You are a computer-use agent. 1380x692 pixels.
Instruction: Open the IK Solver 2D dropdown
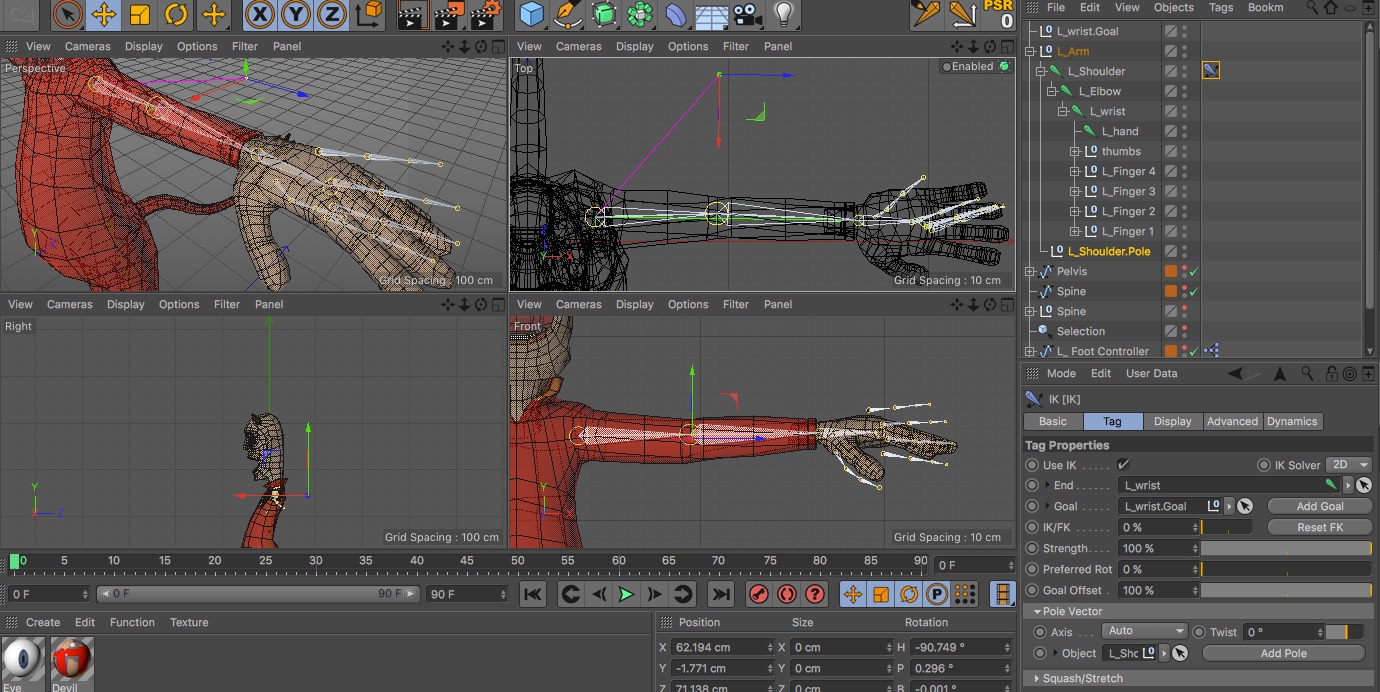(1346, 465)
